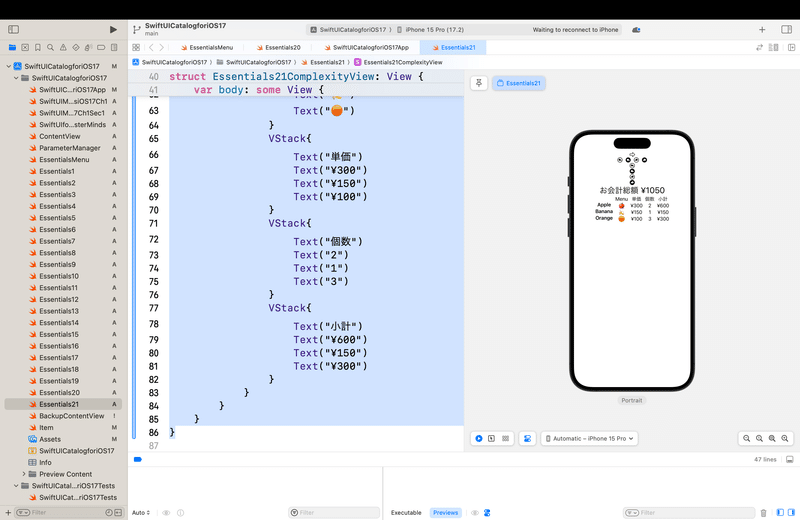Screen dimensions: 800x520
Task: Expand the Preview Content folder
Action: point(23,474)
